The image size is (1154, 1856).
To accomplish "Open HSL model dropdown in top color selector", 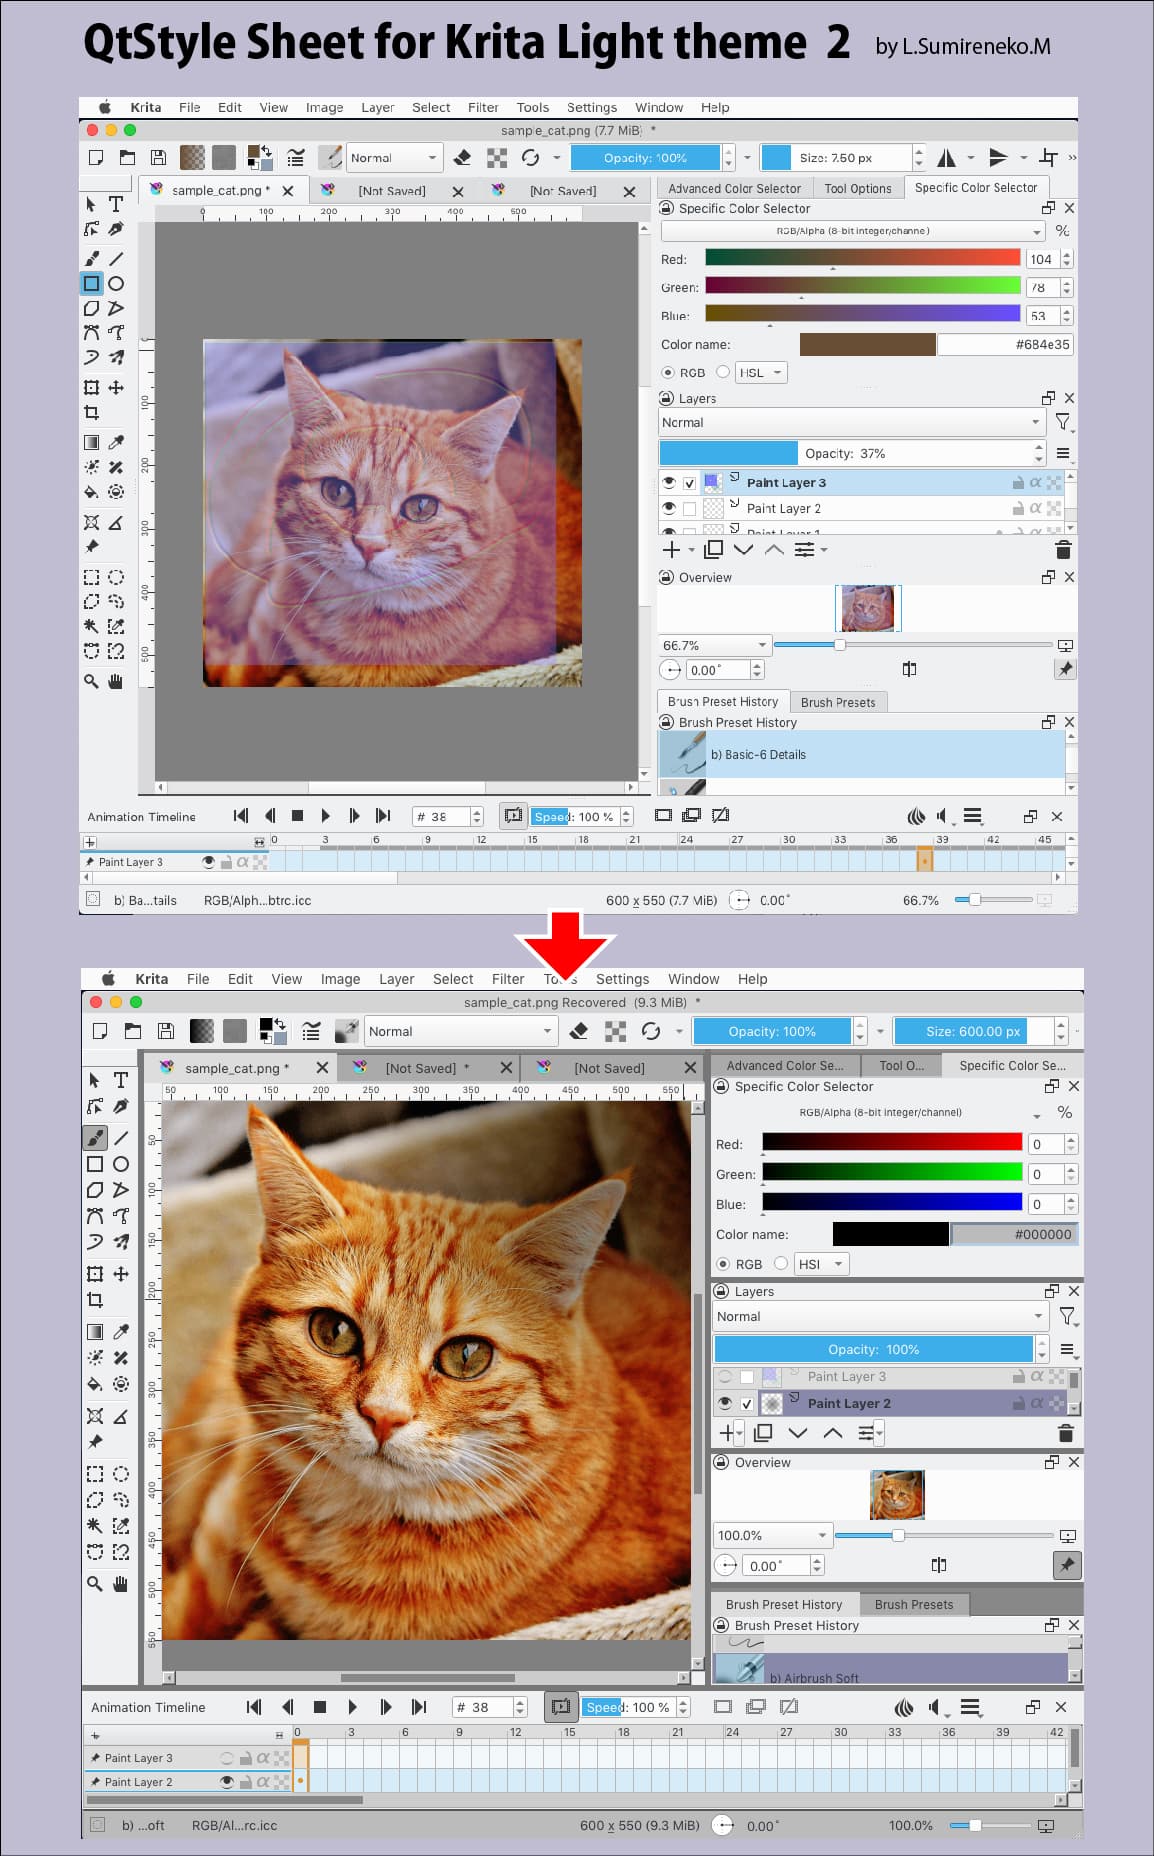I will (762, 372).
